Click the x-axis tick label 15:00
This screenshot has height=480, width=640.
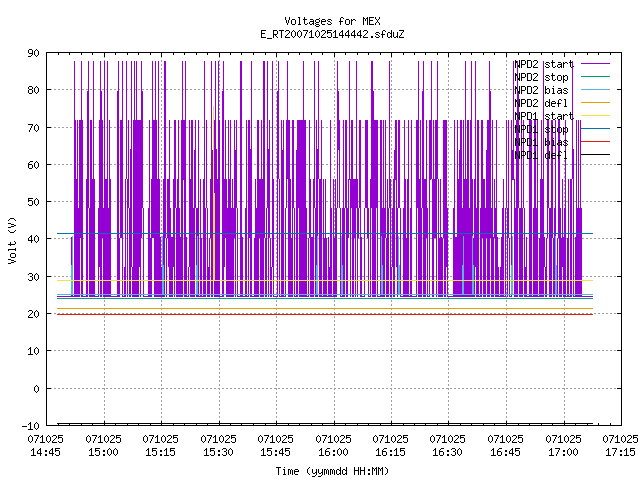104,452
